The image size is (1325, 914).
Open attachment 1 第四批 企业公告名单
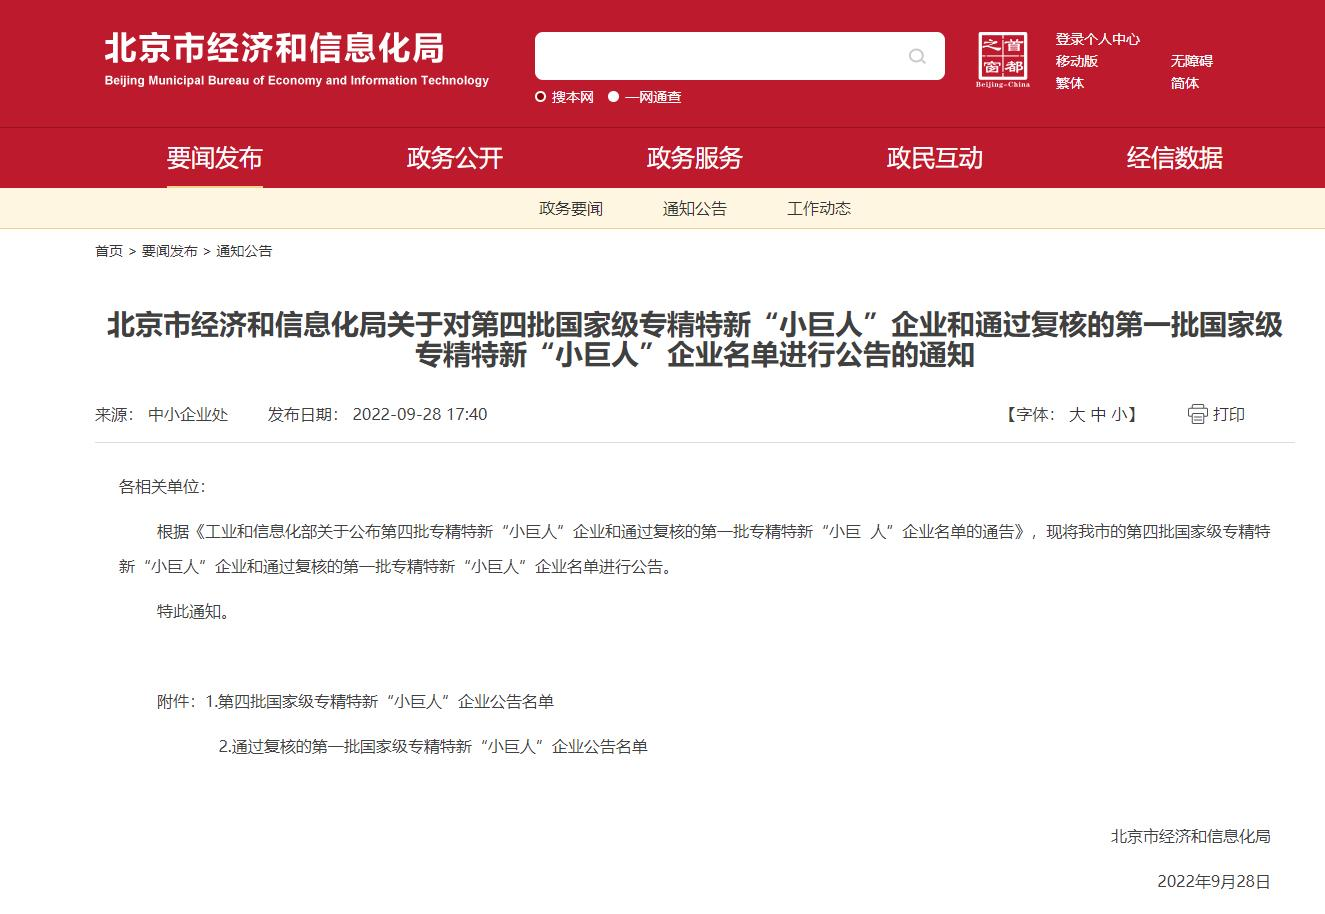(385, 702)
